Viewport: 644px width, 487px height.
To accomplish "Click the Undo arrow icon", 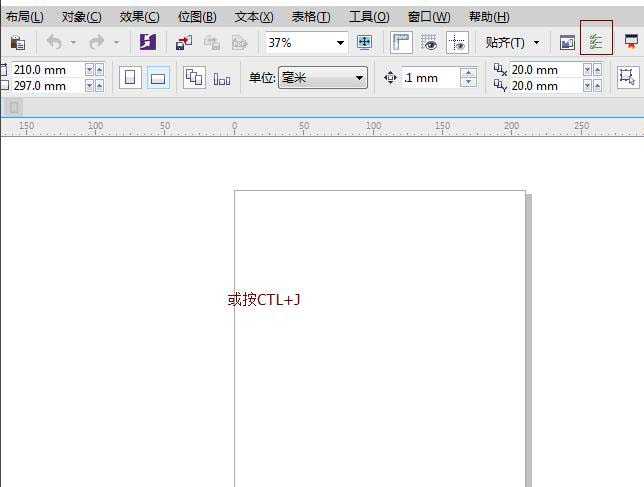I will tap(54, 43).
